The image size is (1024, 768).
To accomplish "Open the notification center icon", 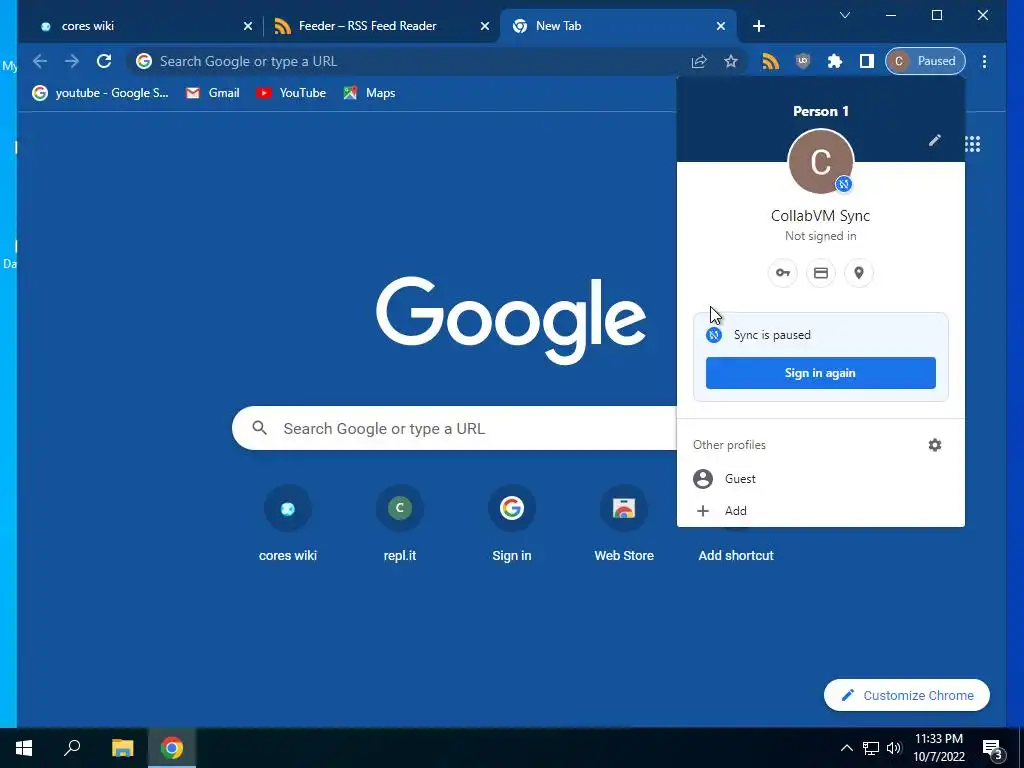I will 993,750.
